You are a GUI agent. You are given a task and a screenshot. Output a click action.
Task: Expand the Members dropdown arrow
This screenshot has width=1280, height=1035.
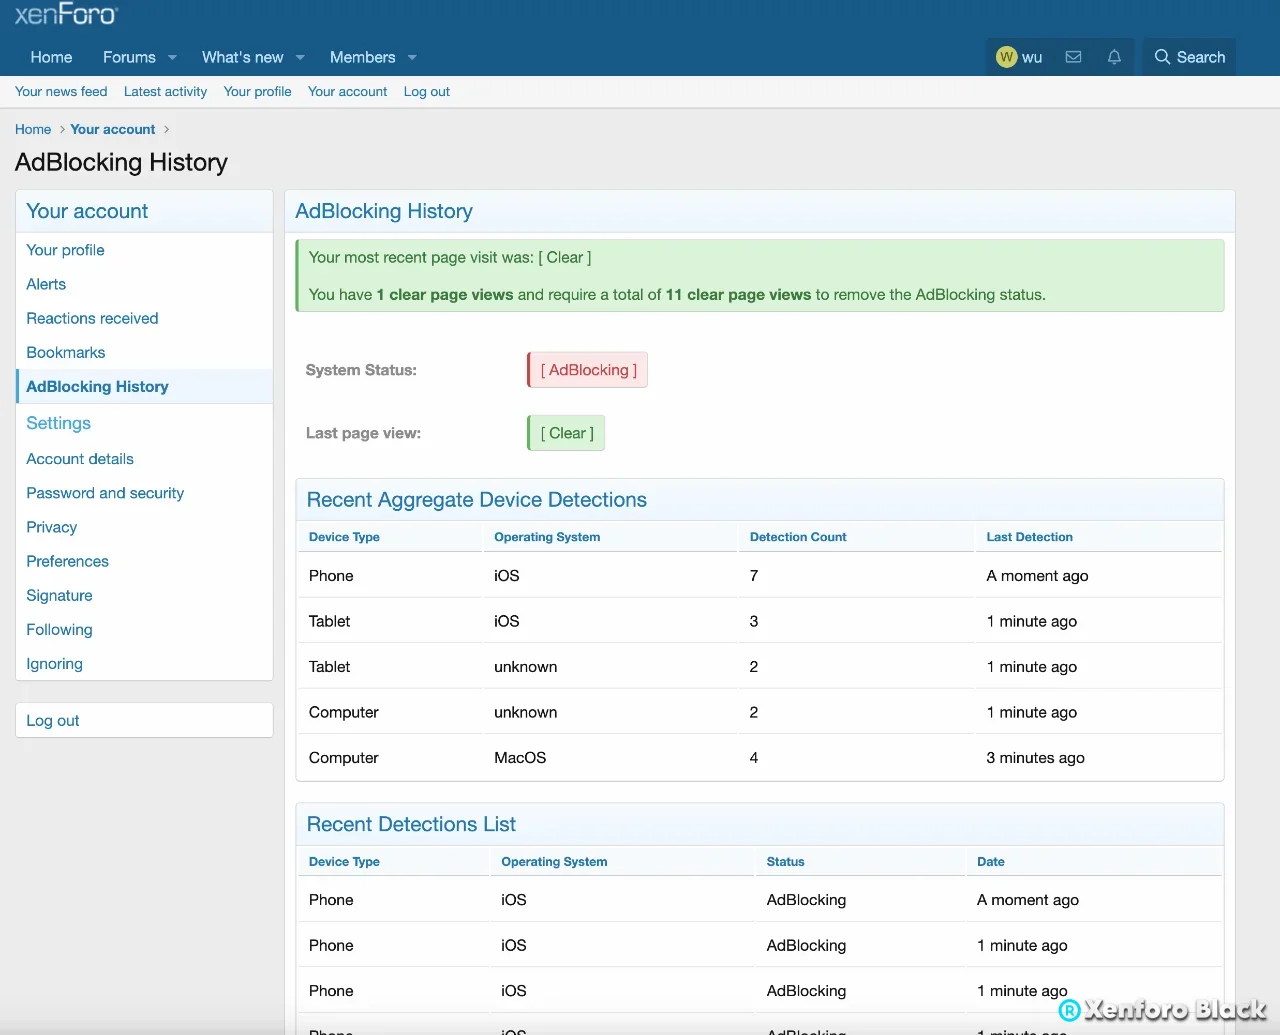tap(412, 58)
